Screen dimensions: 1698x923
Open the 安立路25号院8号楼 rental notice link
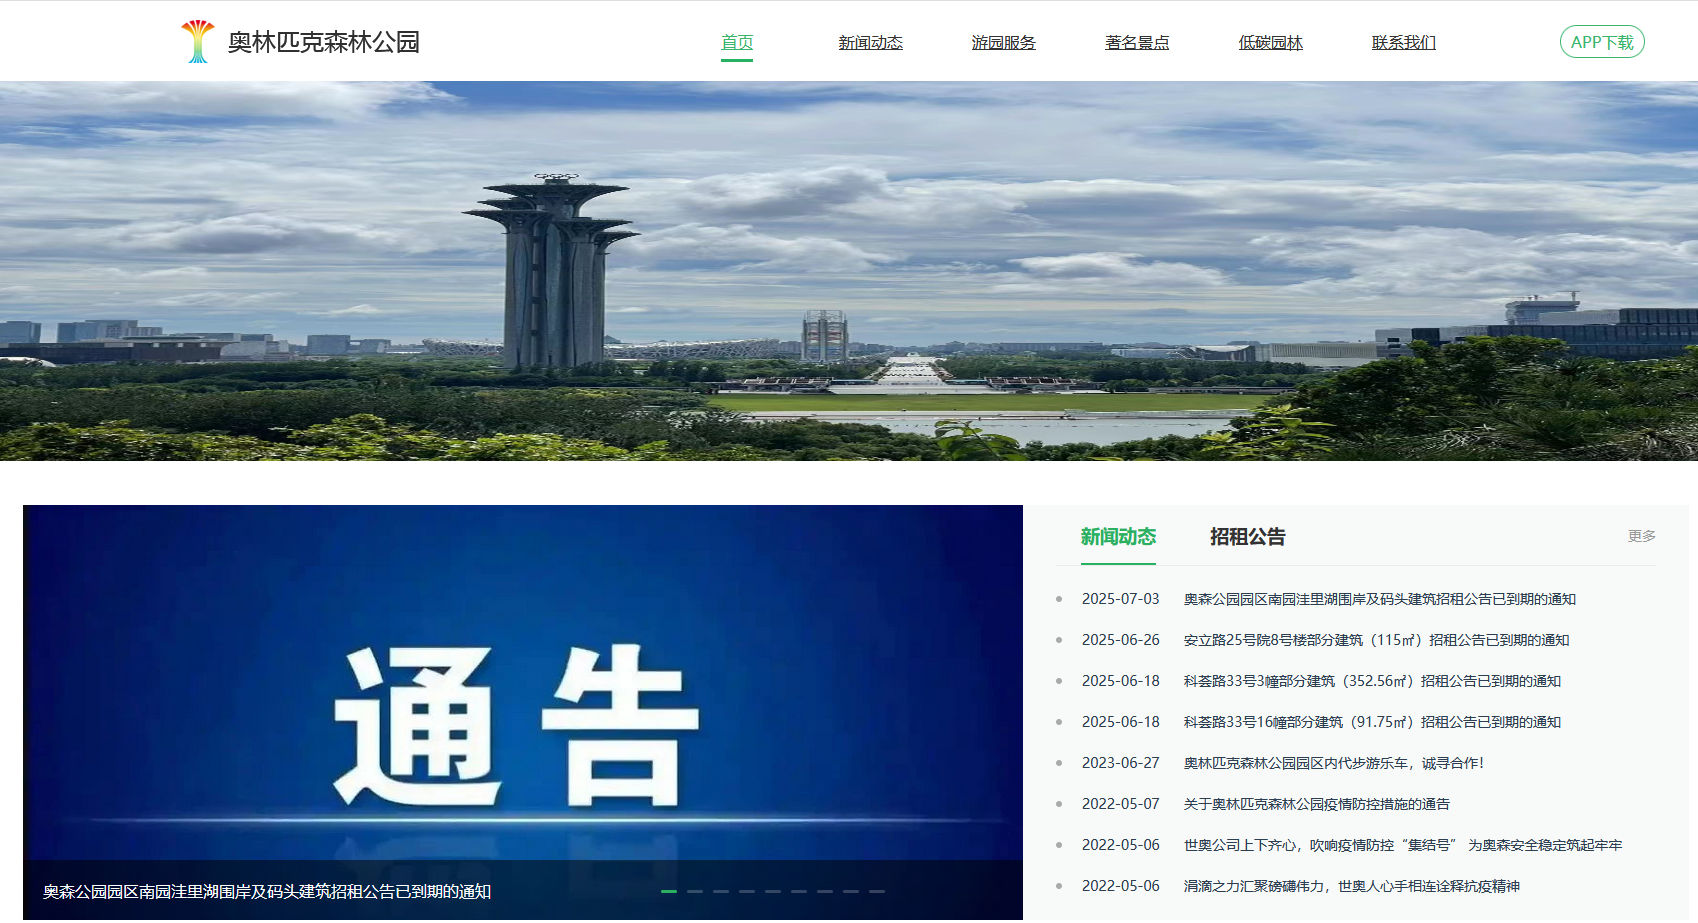click(x=1374, y=640)
